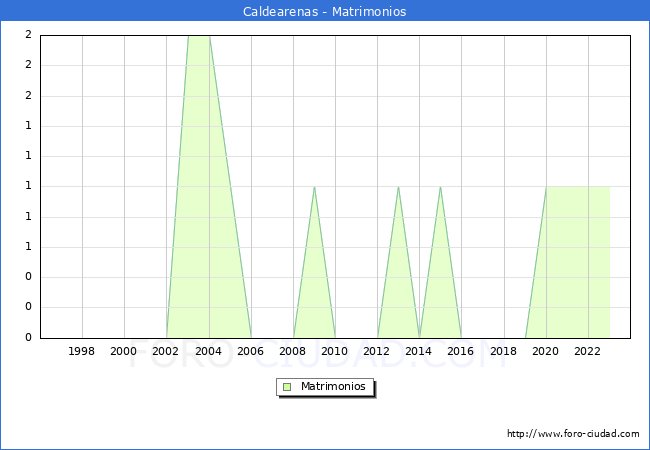650x450 pixels.
Task: Click the tip of the 2009 peak
Action: [x=314, y=187]
